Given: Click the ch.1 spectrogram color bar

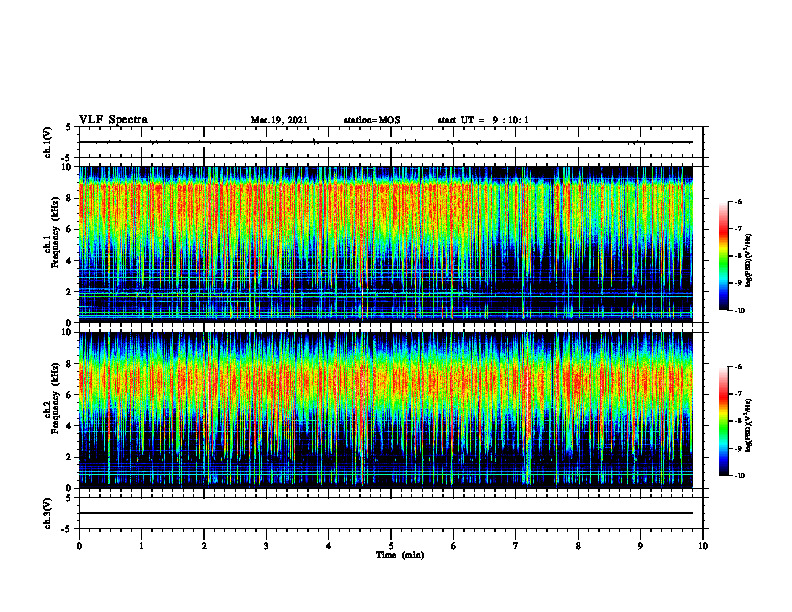Looking at the screenshot, I should pyautogui.click(x=723, y=256).
